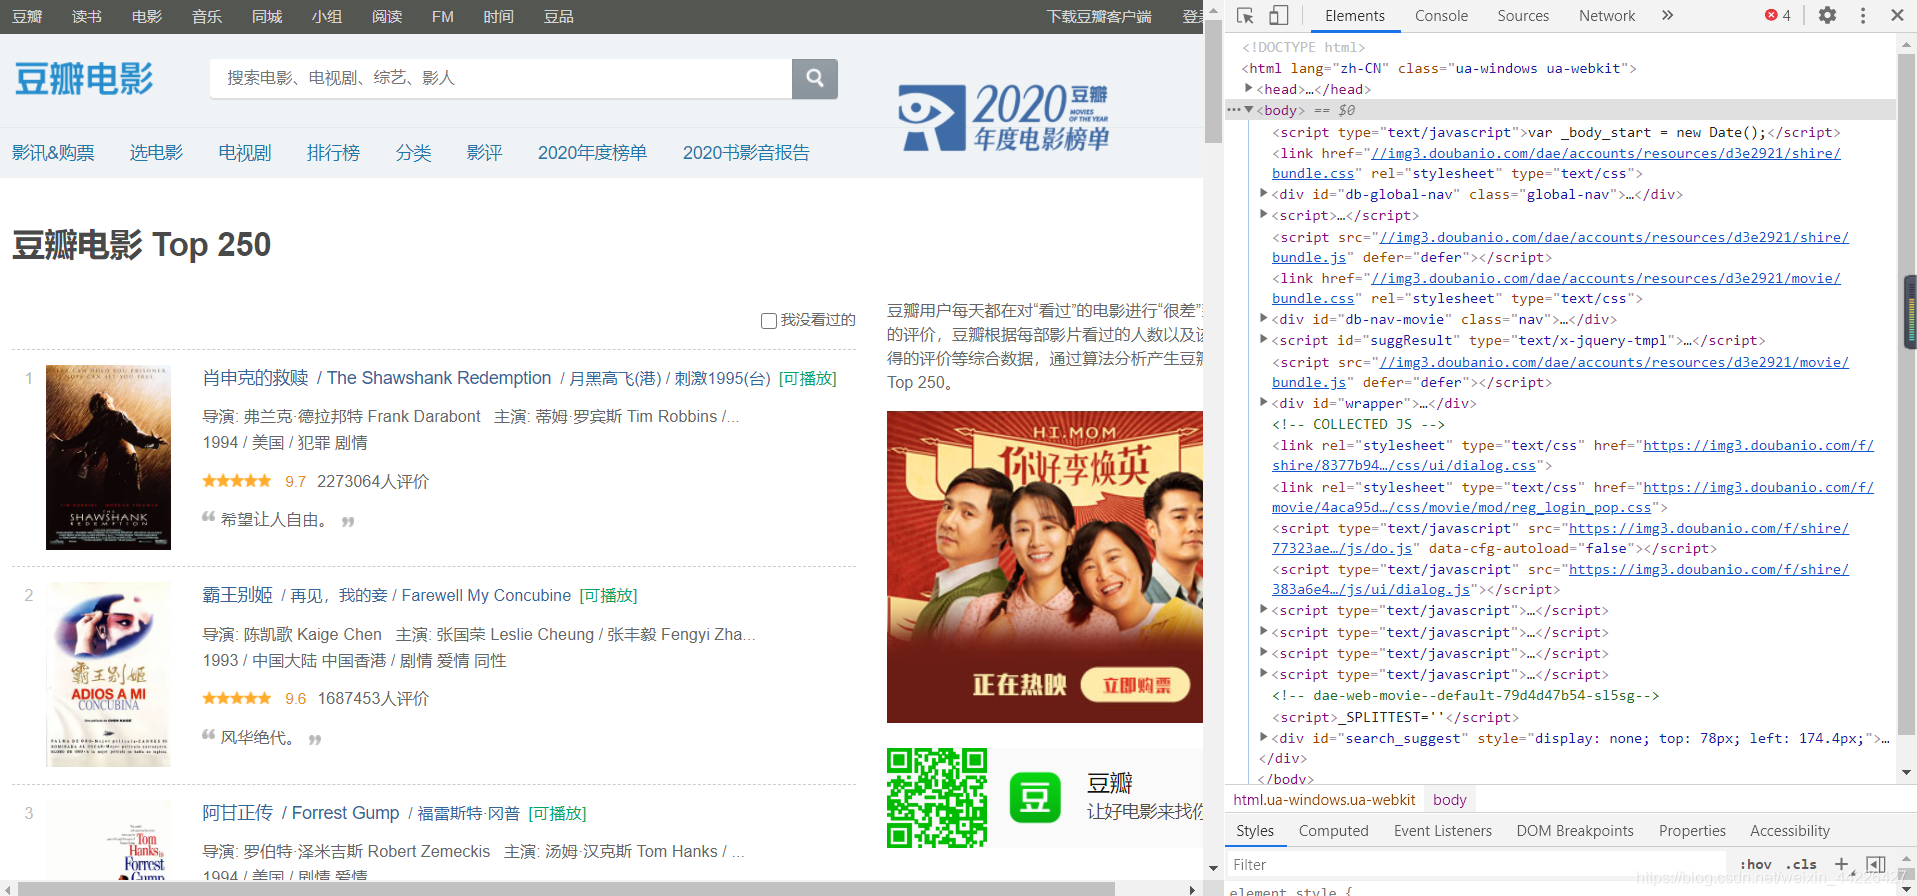The image size is (1917, 896).
Task: Check the 我没看过的 checkbox
Action: click(769, 321)
